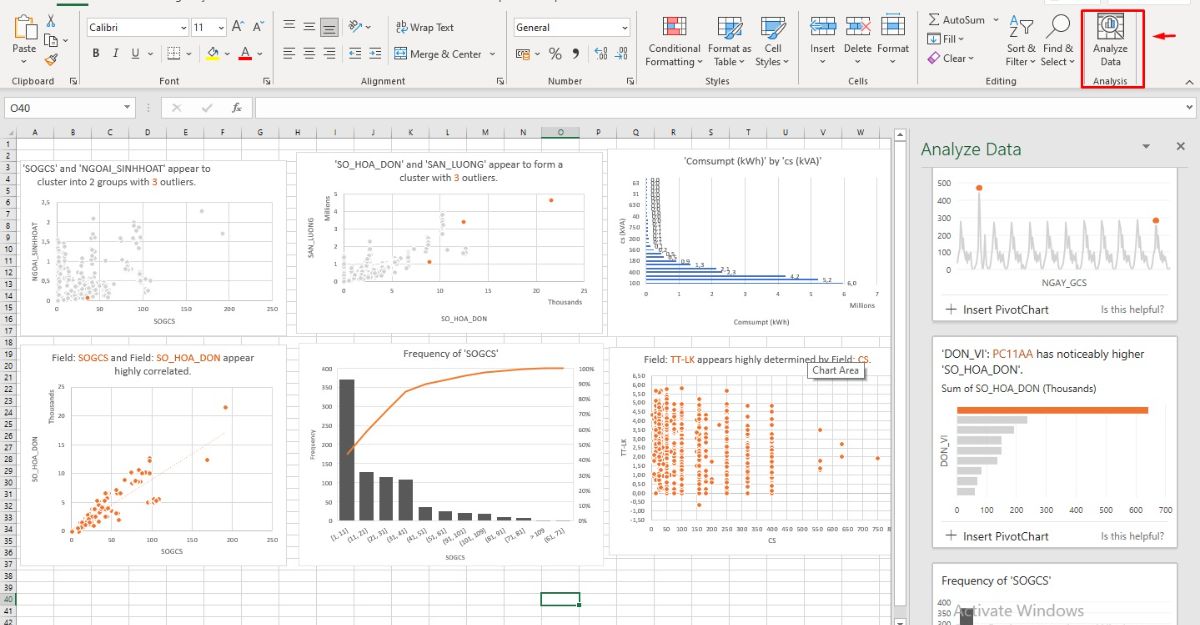Image resolution: width=1200 pixels, height=625 pixels.
Task: Click the Cut scissors icon
Action: 52,20
